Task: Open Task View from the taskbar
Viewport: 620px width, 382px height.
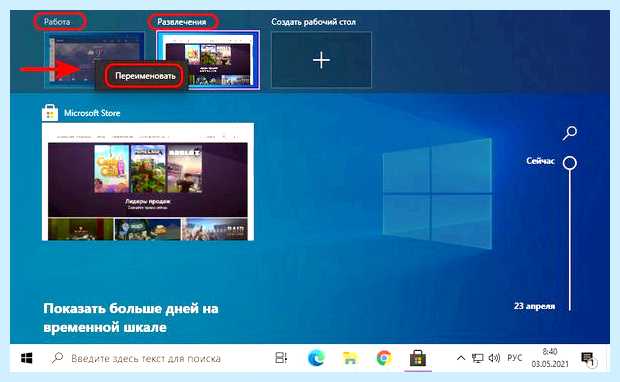Action: coord(281,358)
